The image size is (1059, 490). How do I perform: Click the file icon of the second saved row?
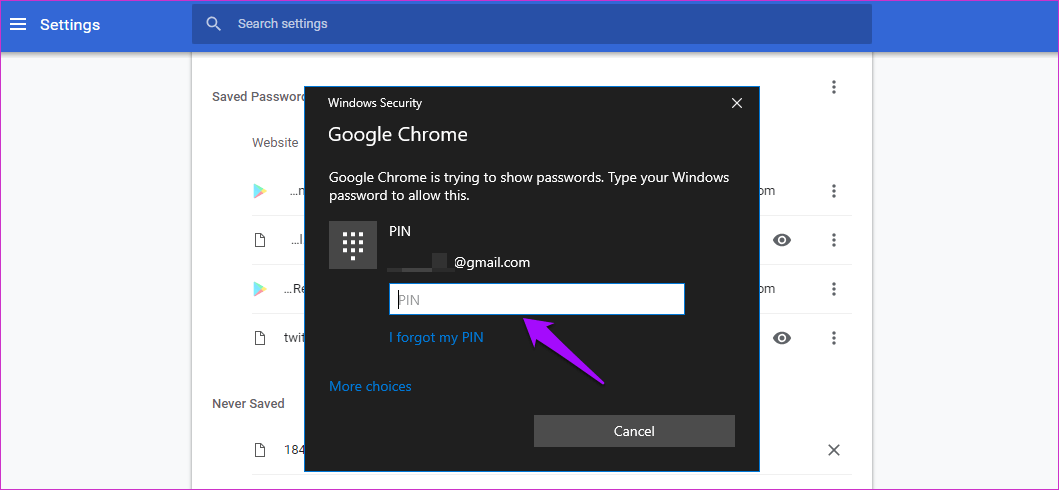[259, 240]
